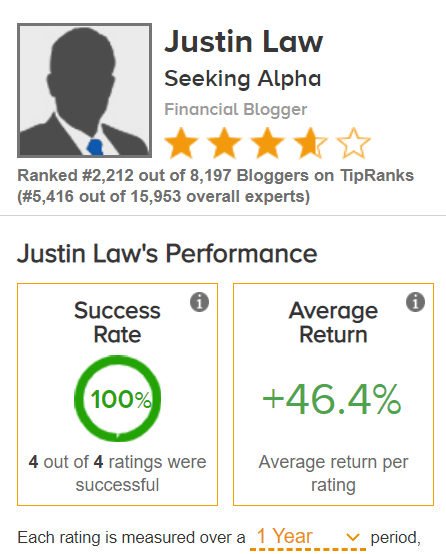Click the first filled rating star
The image size is (446, 554).
181,143
